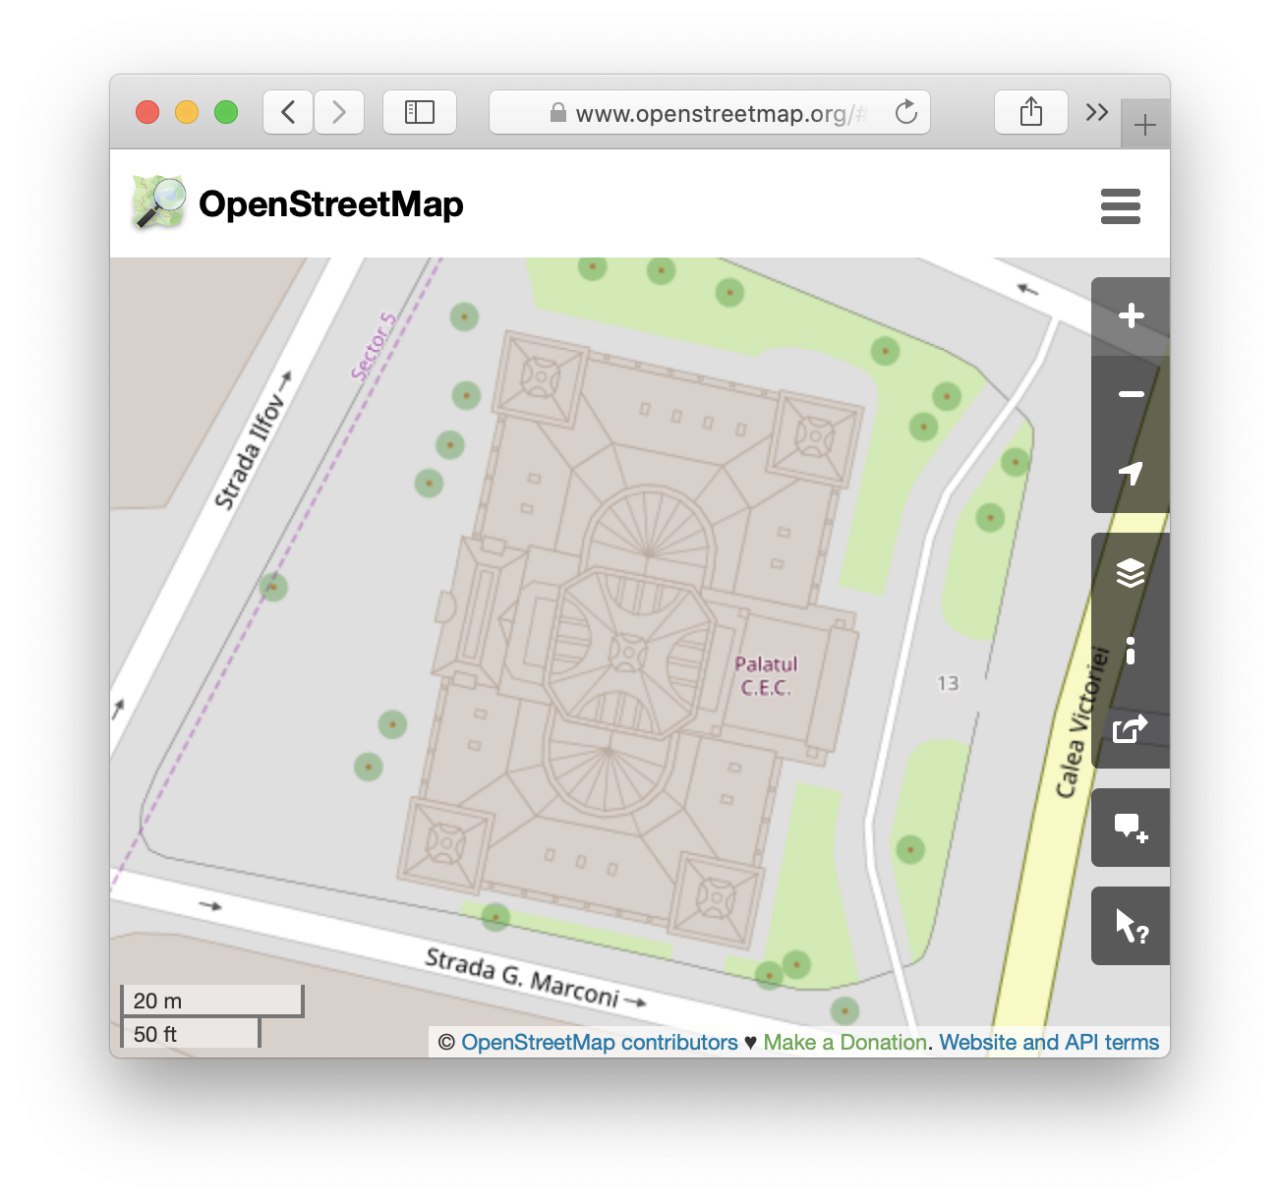The width and height of the screenshot is (1280, 1203).
Task: Open the map key info panel
Action: coord(1131,651)
